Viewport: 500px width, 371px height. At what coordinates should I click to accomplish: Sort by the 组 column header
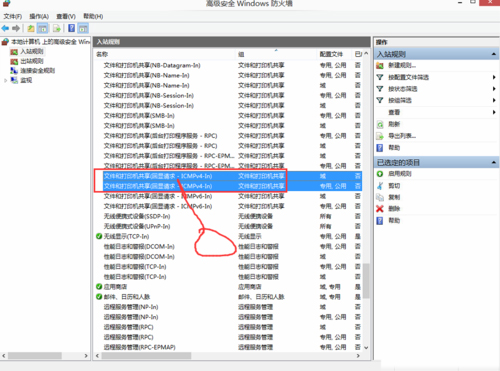click(276, 54)
